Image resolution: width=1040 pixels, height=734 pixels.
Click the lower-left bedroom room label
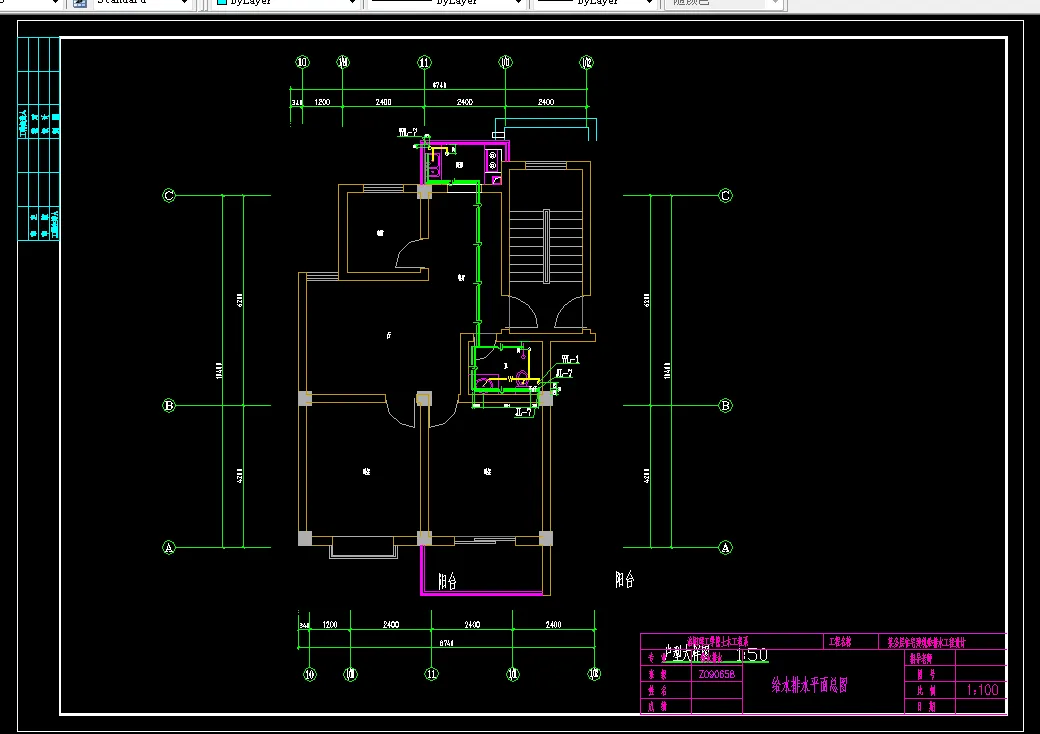click(x=367, y=472)
